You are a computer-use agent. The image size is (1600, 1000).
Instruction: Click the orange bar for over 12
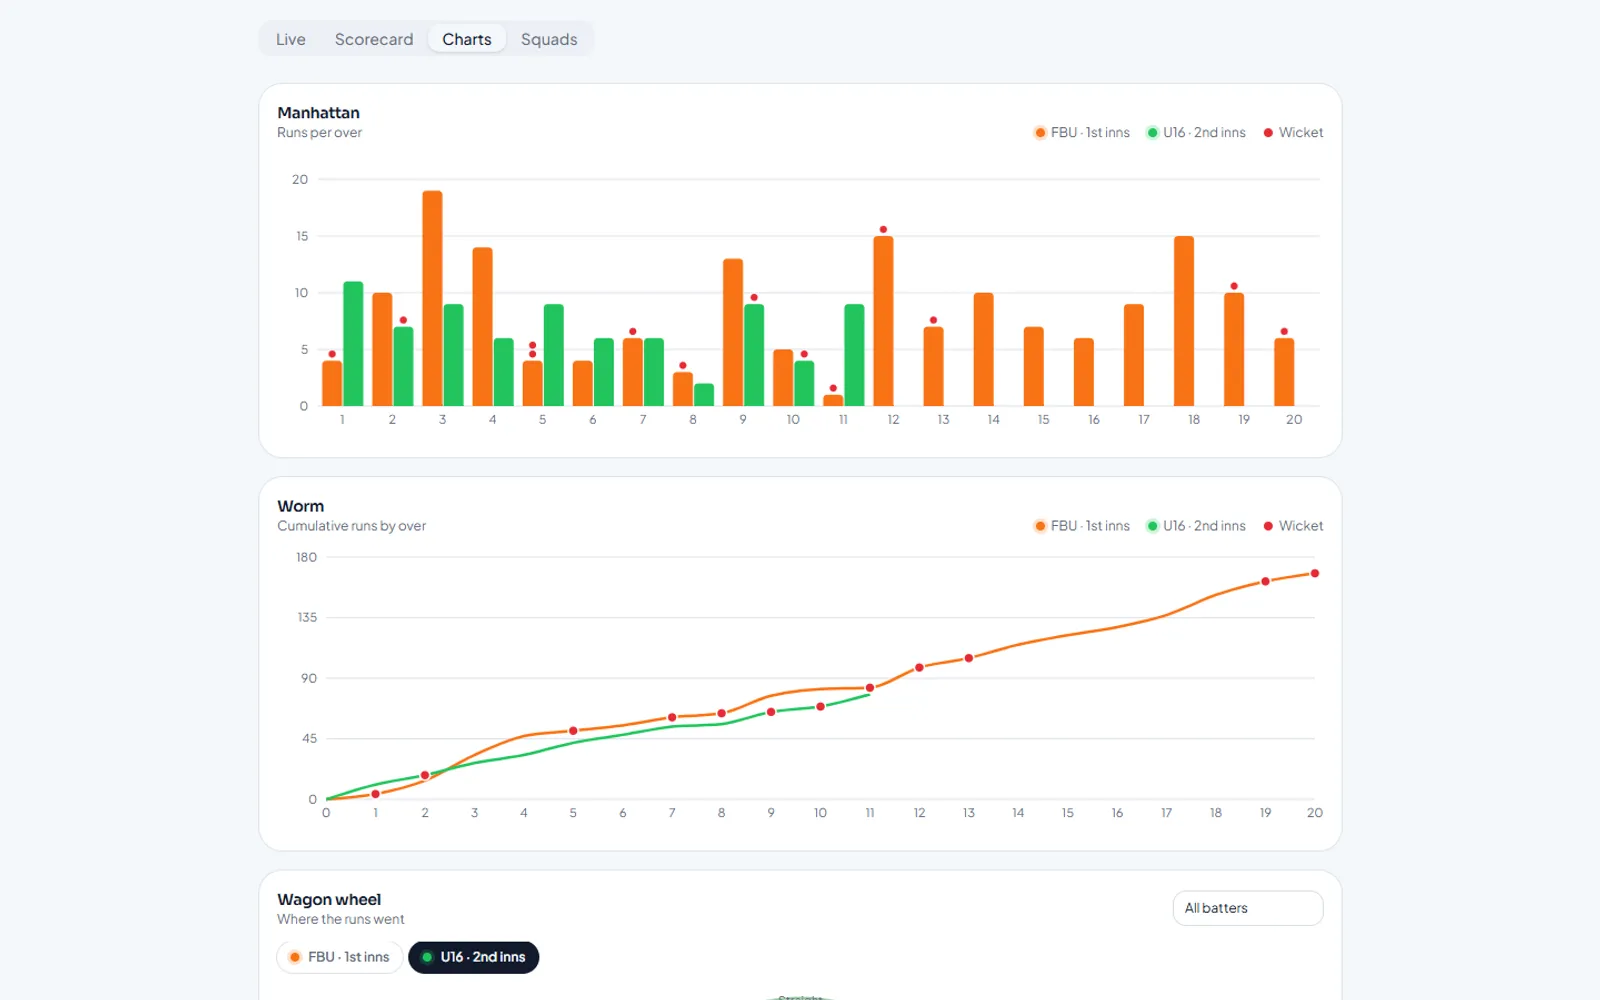[883, 321]
